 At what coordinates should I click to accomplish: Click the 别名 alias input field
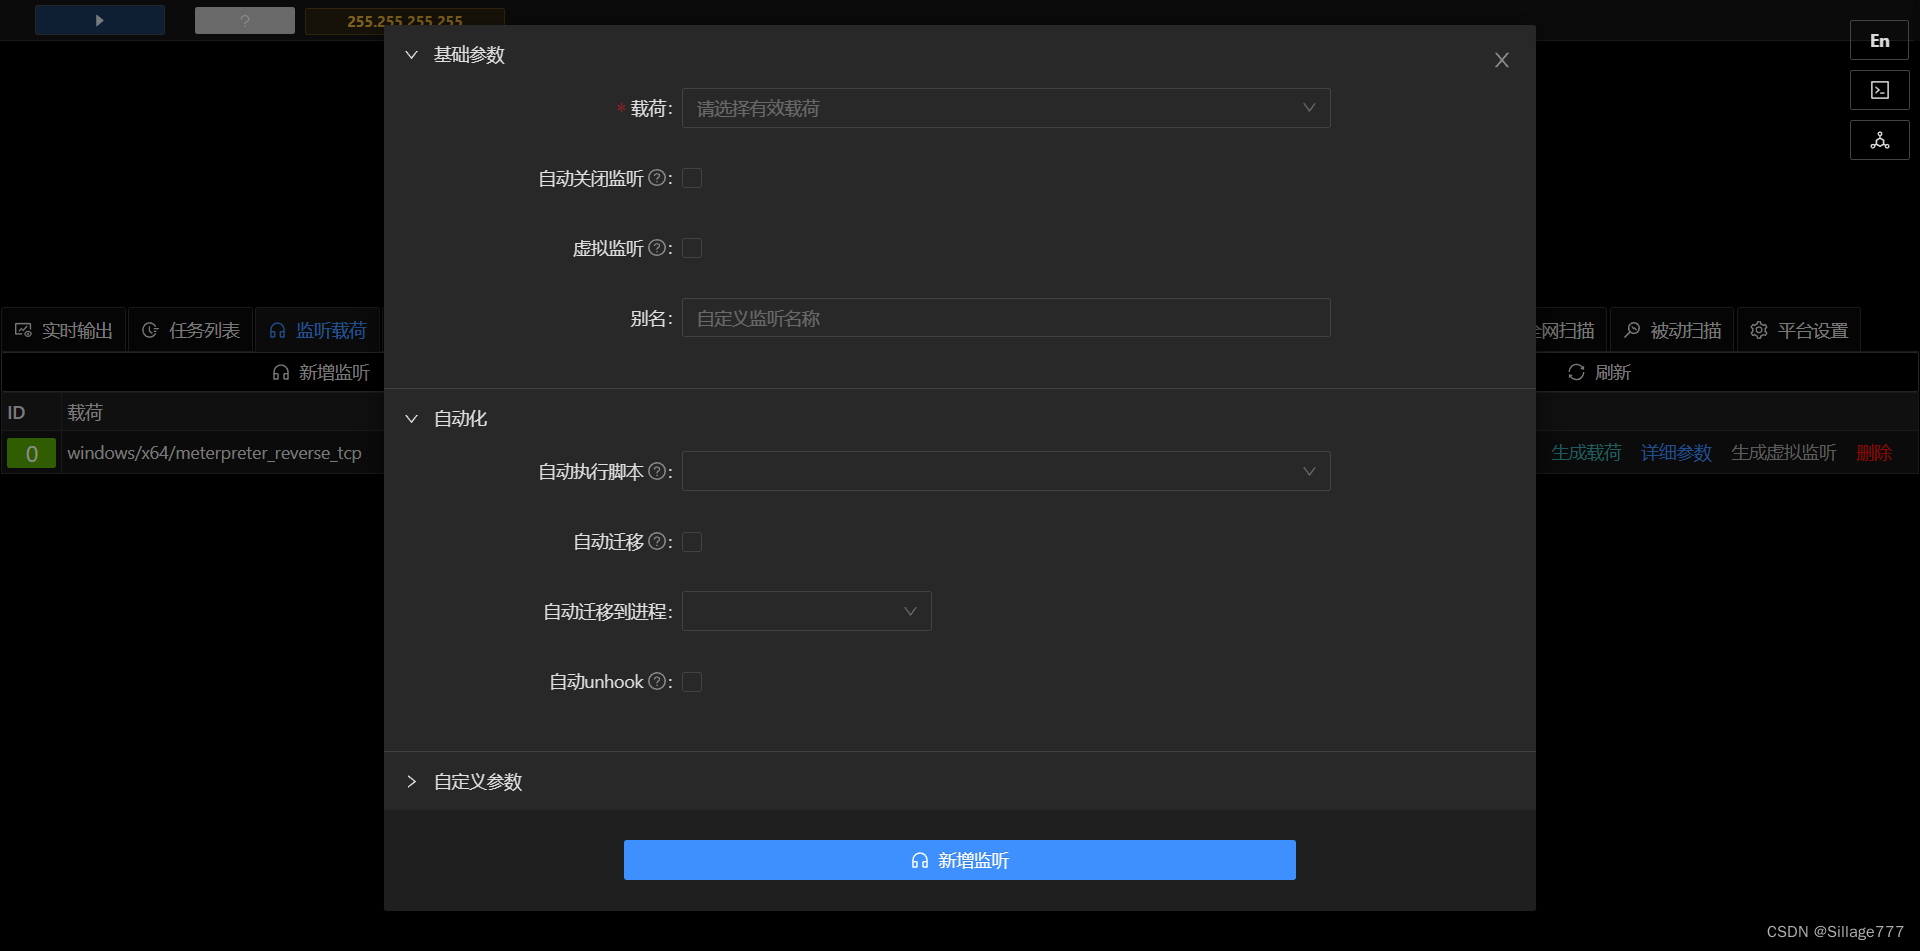click(x=1006, y=318)
